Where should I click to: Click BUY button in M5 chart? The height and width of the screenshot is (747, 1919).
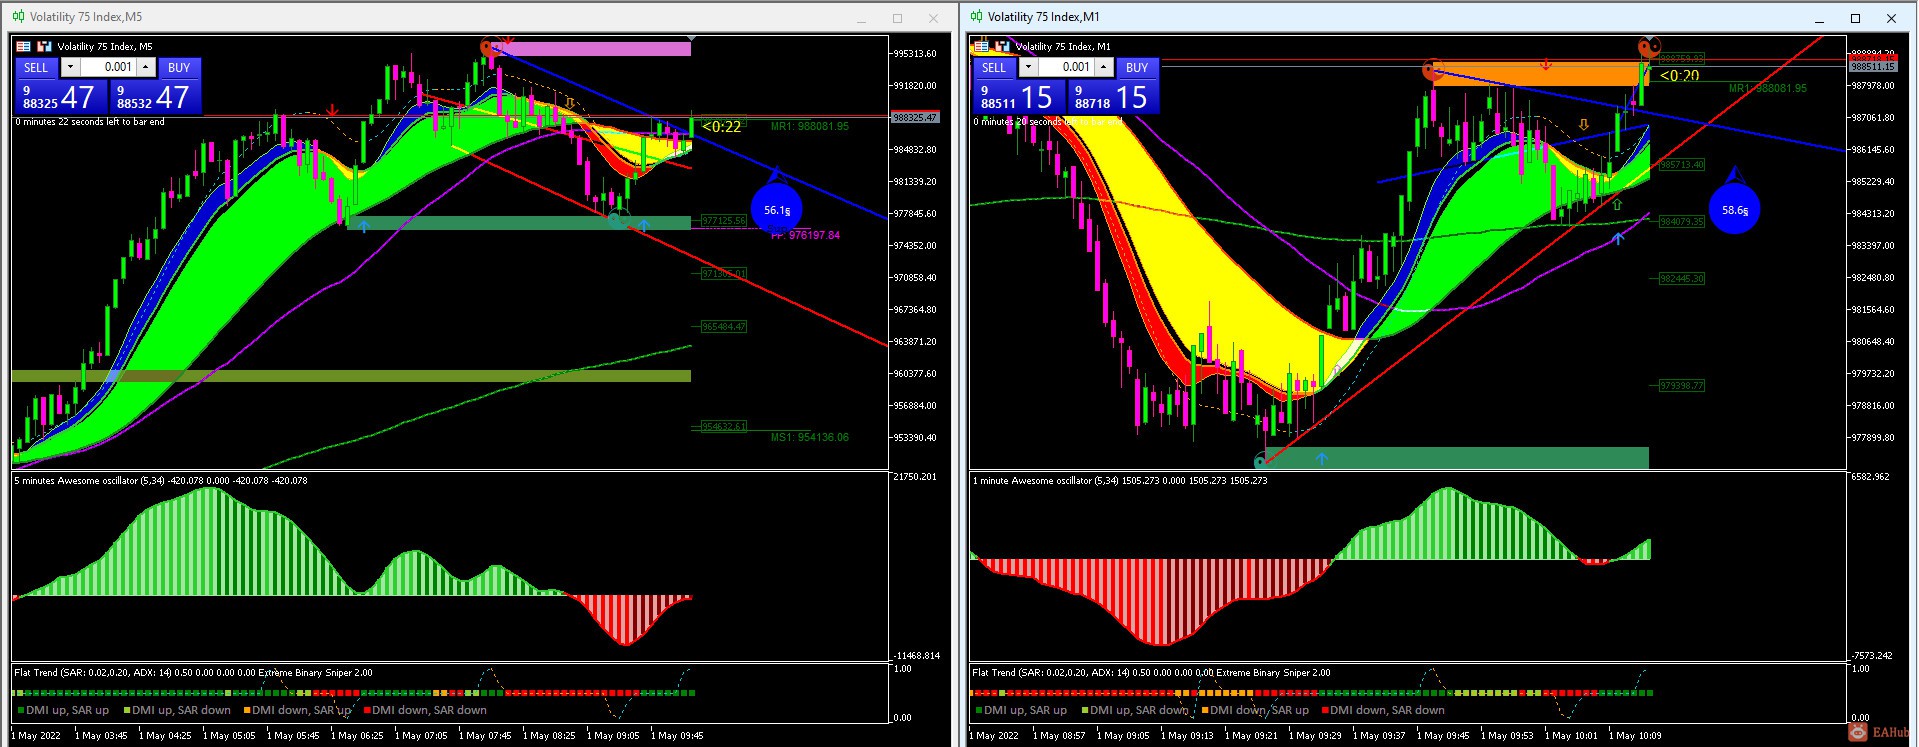tap(179, 67)
